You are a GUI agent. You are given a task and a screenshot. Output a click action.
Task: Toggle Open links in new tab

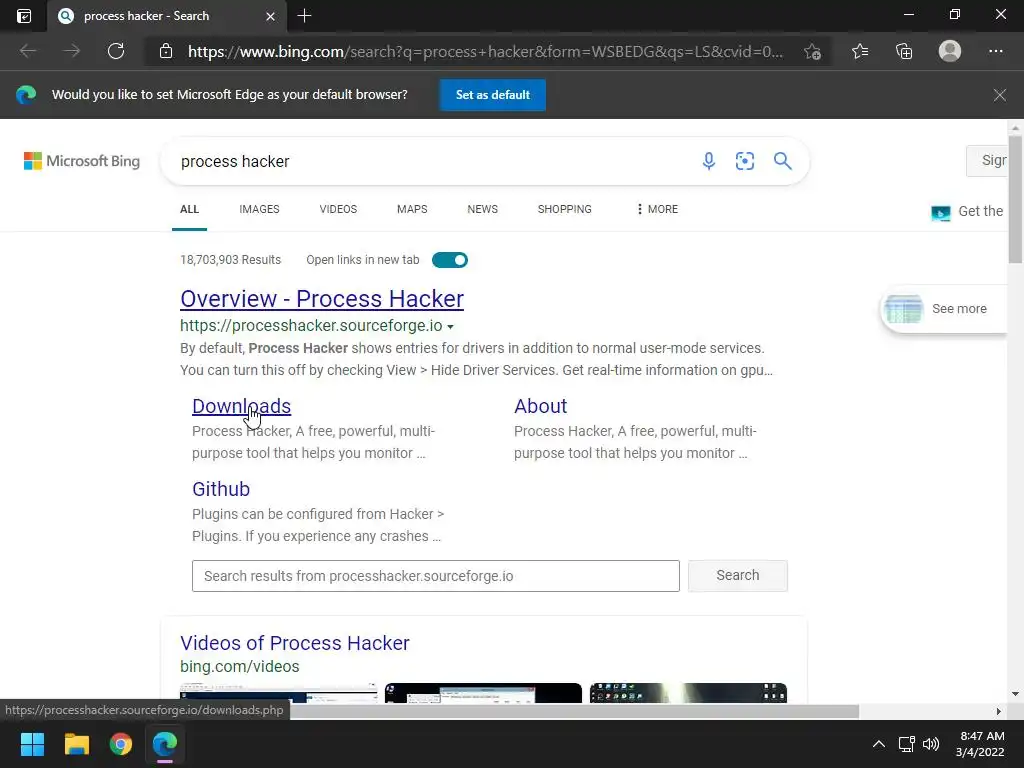(450, 260)
